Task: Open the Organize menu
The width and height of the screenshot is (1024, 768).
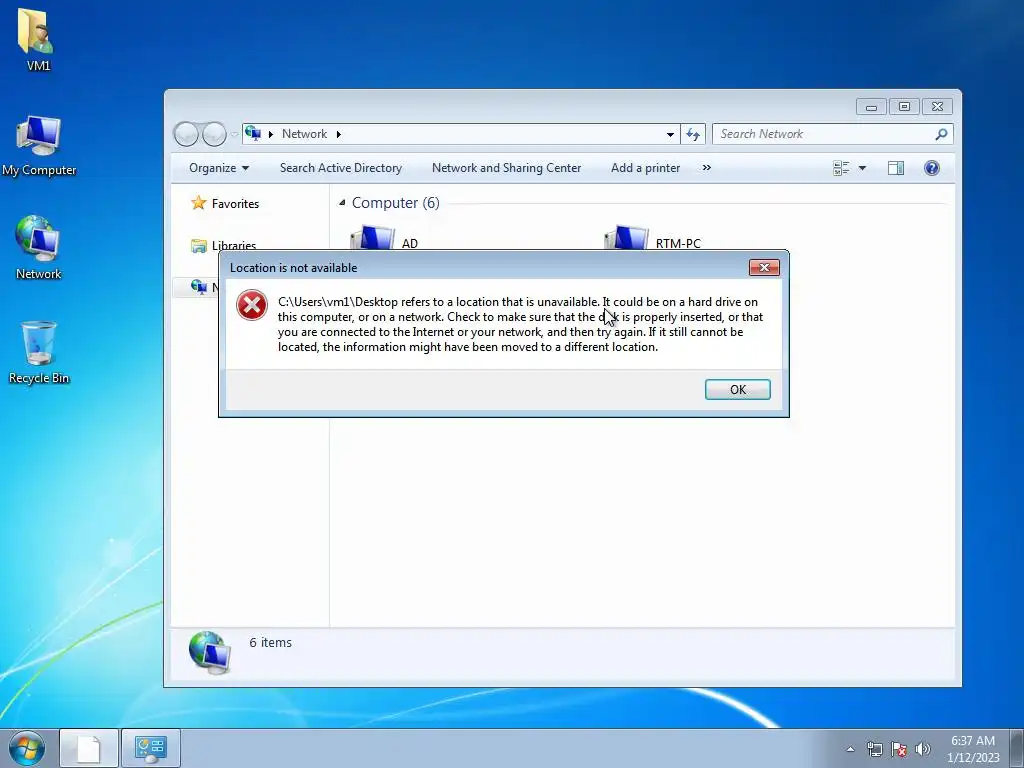Action: (x=219, y=168)
